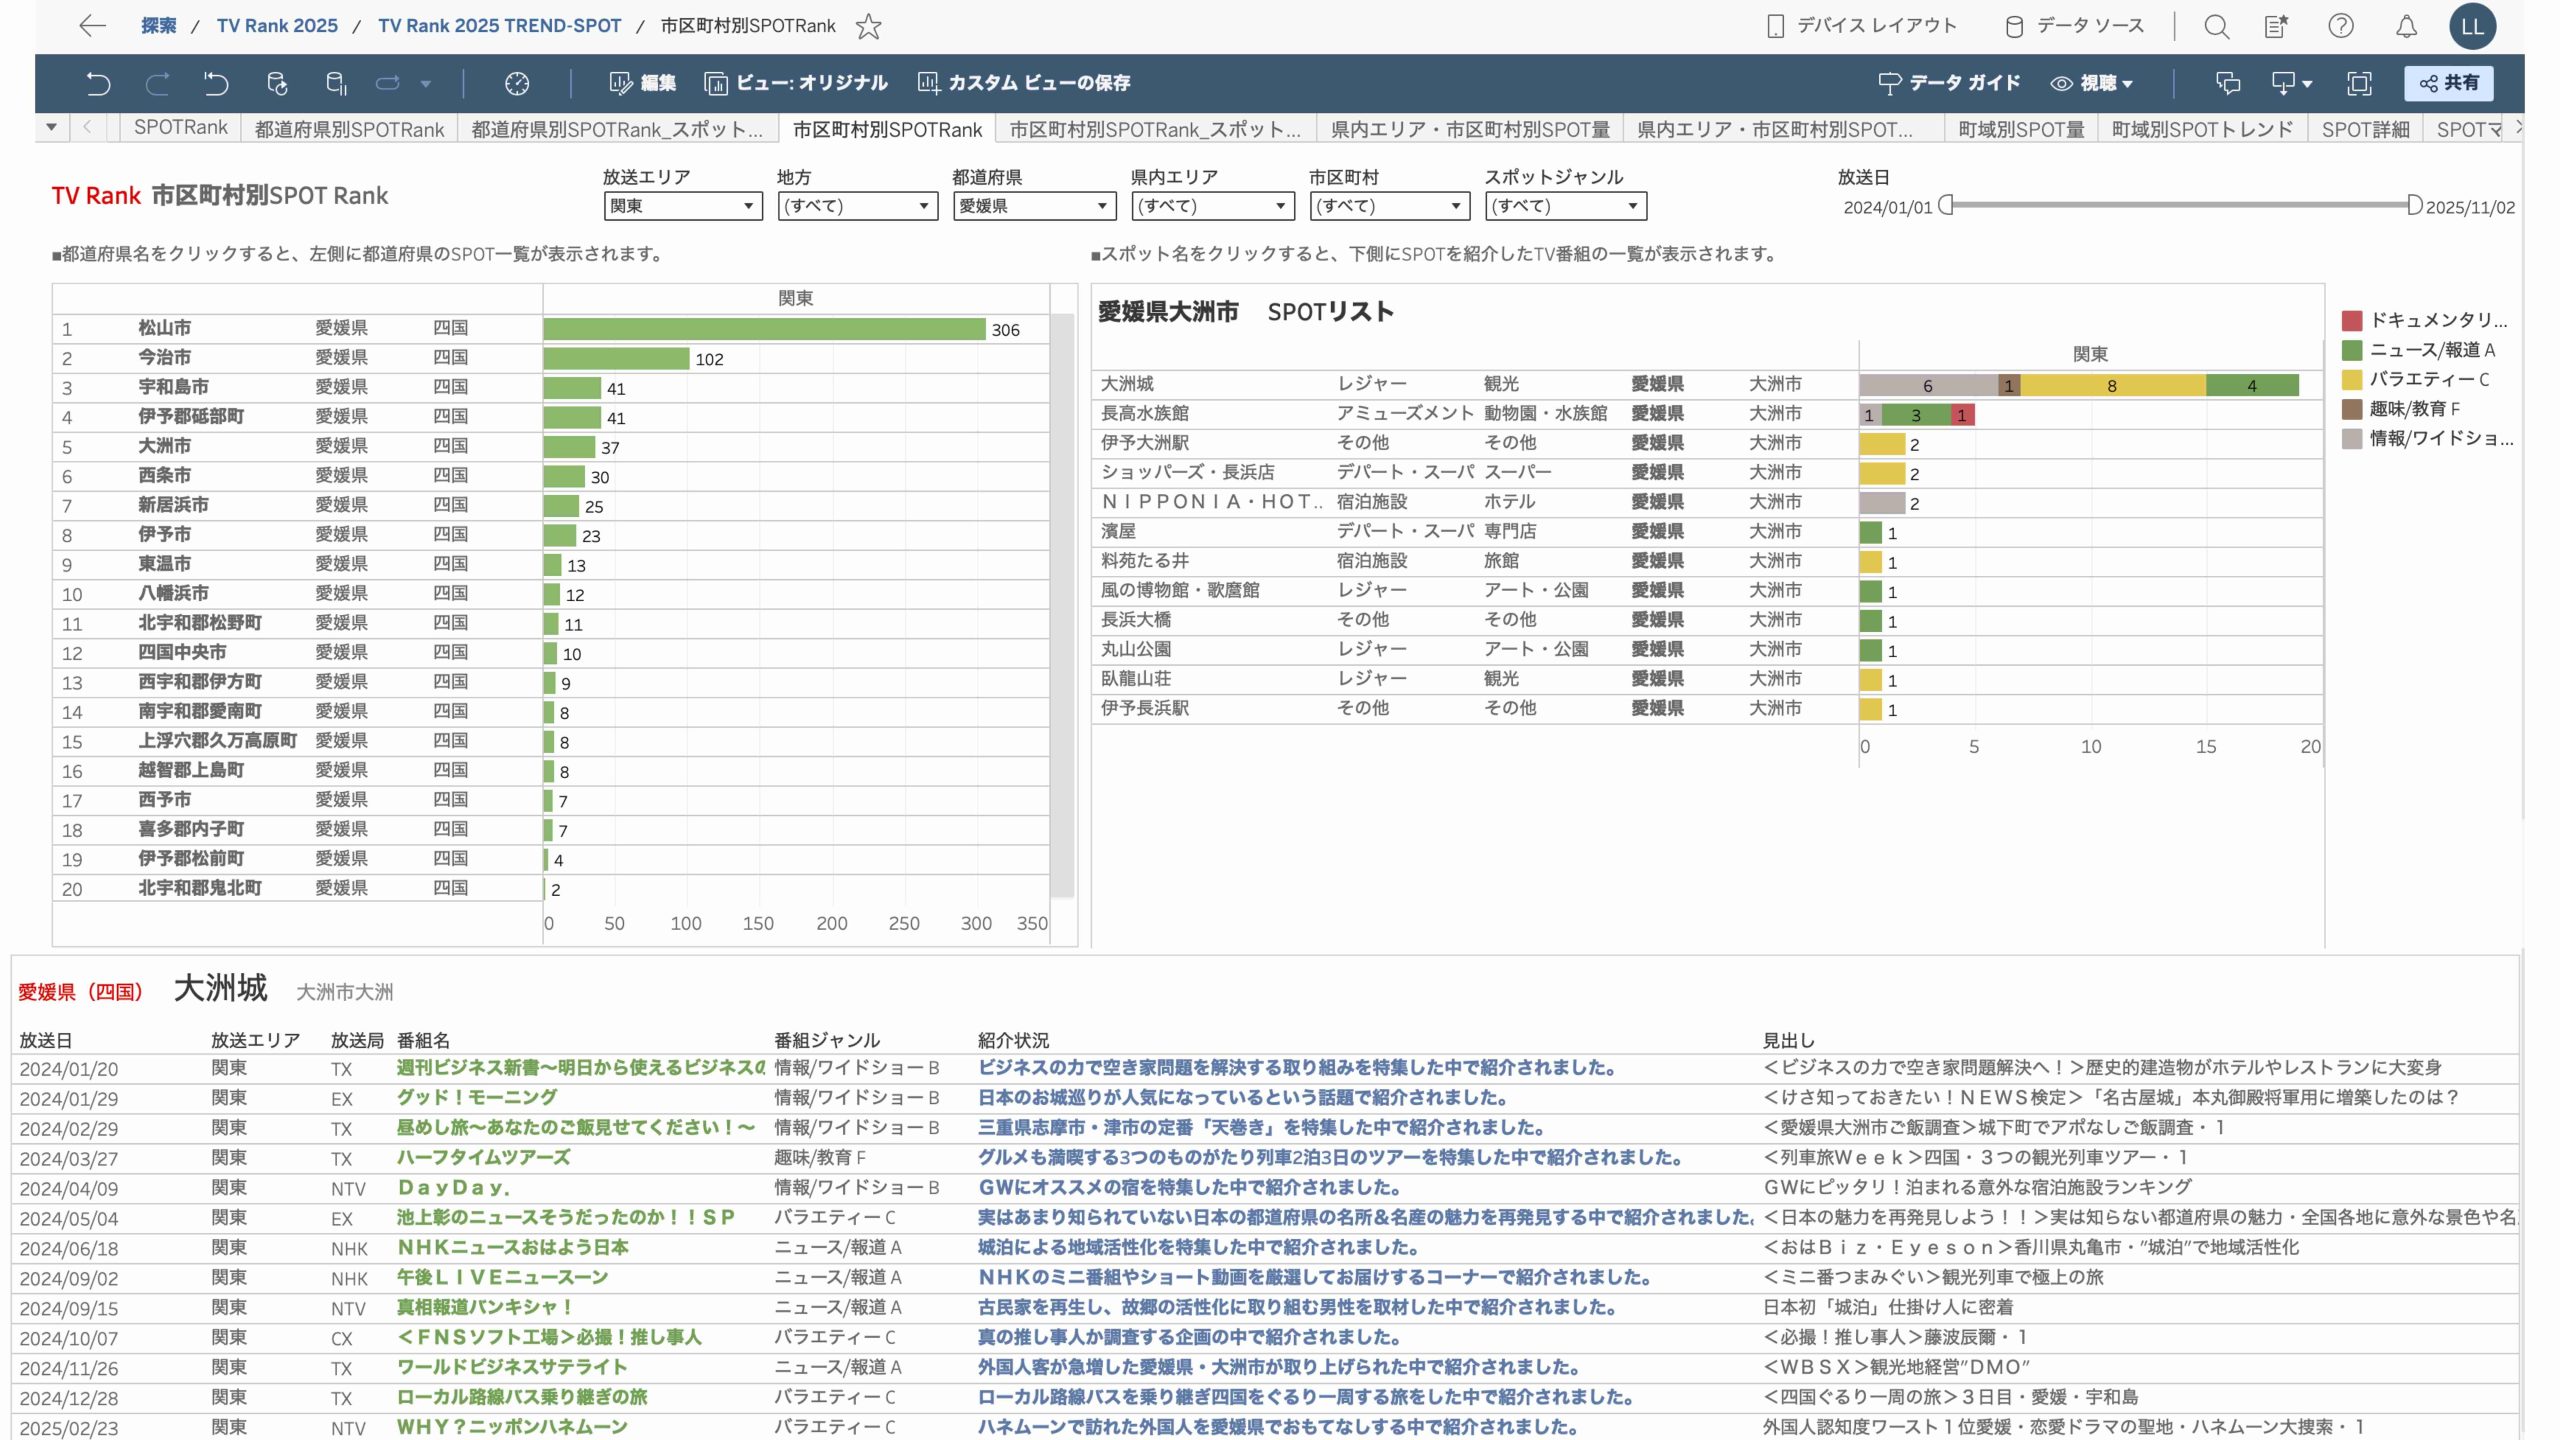This screenshot has height=1440, width=2560.
Task: Switch to 町域別SPOT量 tab
Action: (x=2020, y=129)
